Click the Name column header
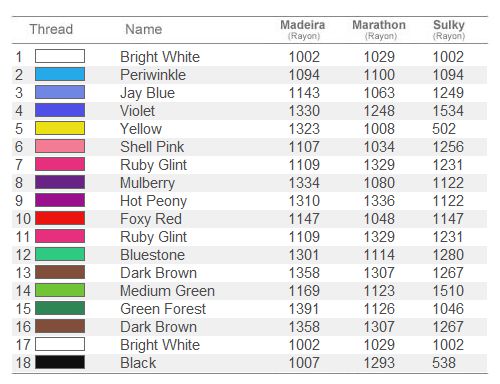 (144, 29)
